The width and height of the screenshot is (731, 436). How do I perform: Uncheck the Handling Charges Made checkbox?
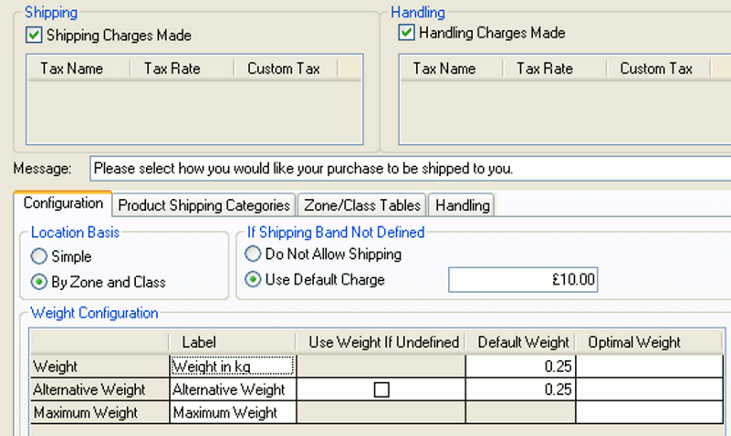(x=407, y=33)
